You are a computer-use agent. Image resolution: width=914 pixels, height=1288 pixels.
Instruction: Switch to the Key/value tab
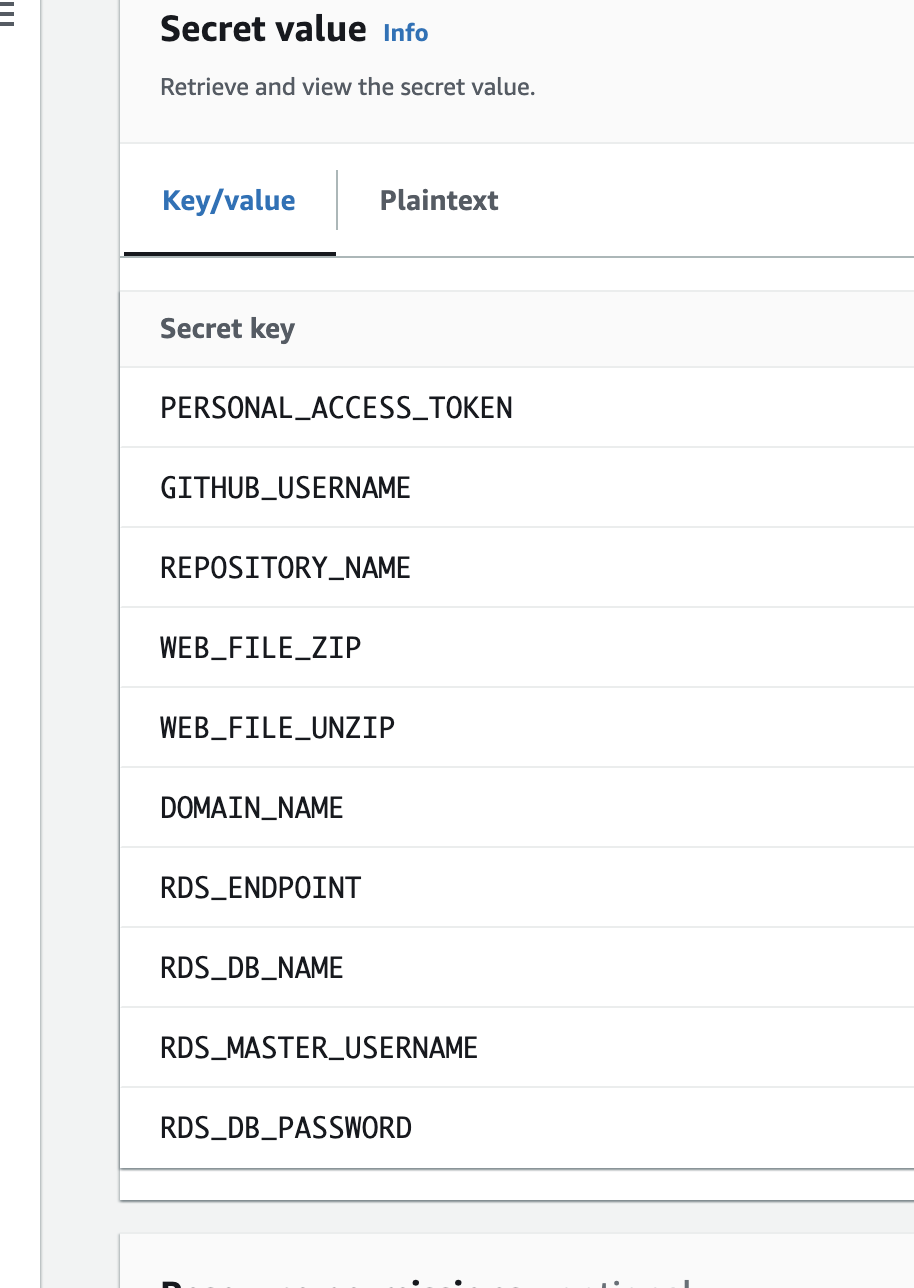(x=229, y=200)
